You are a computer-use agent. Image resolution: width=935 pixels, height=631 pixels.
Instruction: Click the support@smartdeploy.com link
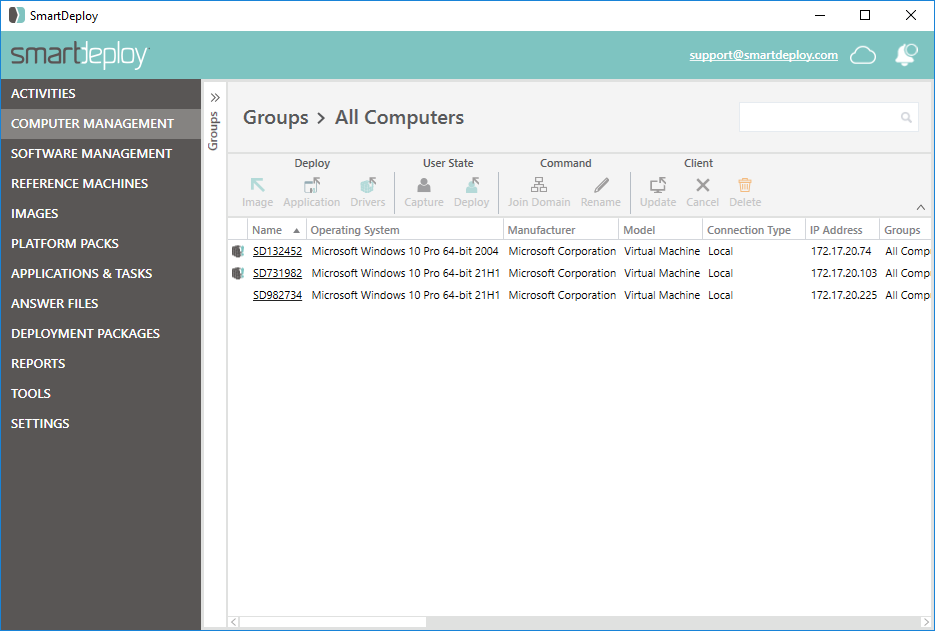coord(763,55)
